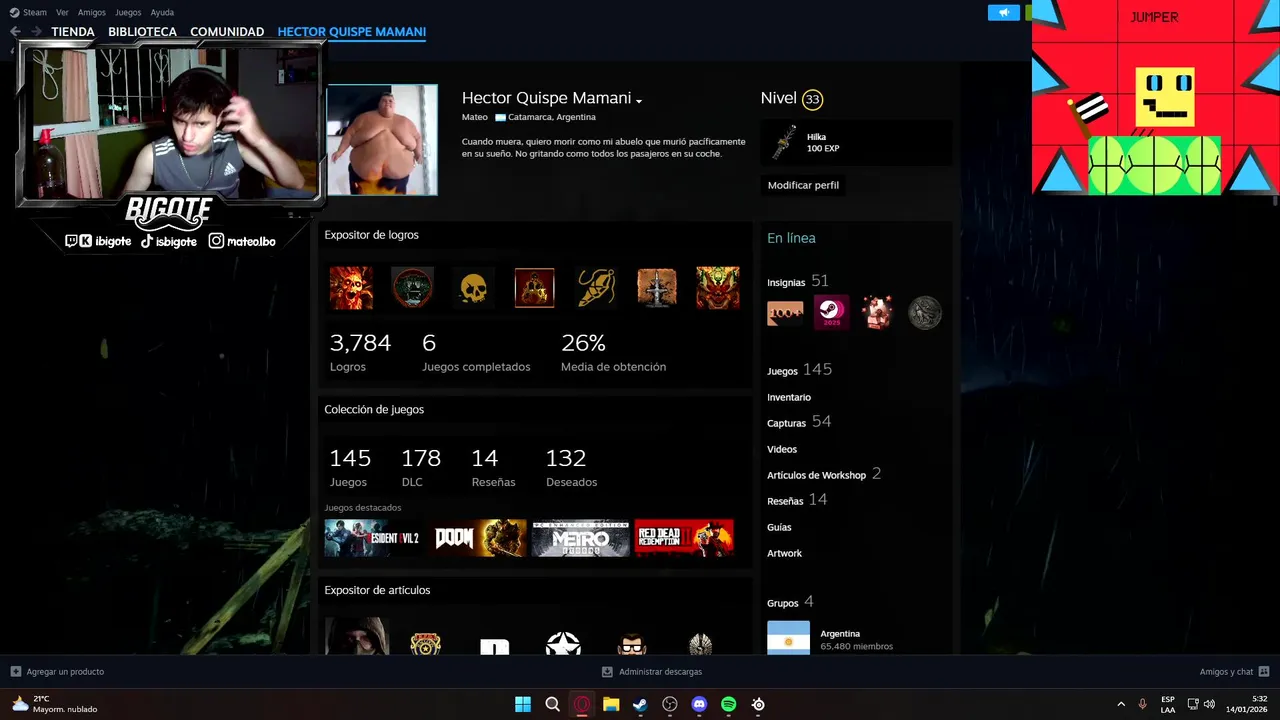Viewport: 1280px width, 720px height.
Task: Open the Argentina group link
Action: point(840,633)
